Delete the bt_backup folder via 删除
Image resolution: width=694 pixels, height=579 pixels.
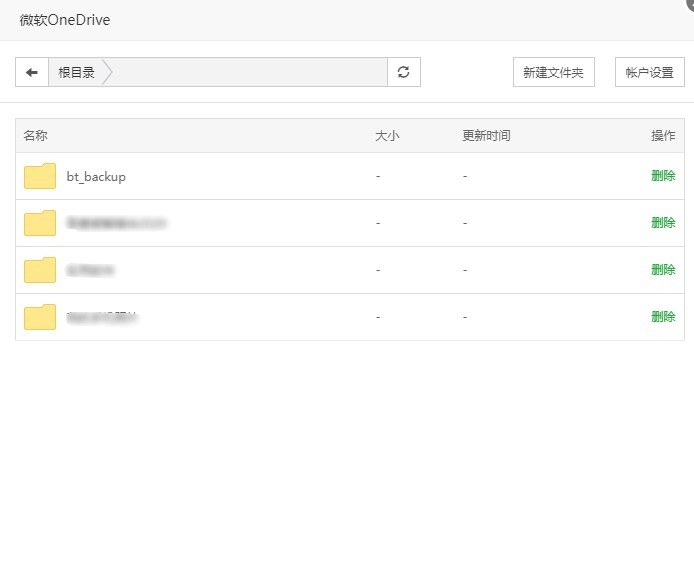[663, 176]
